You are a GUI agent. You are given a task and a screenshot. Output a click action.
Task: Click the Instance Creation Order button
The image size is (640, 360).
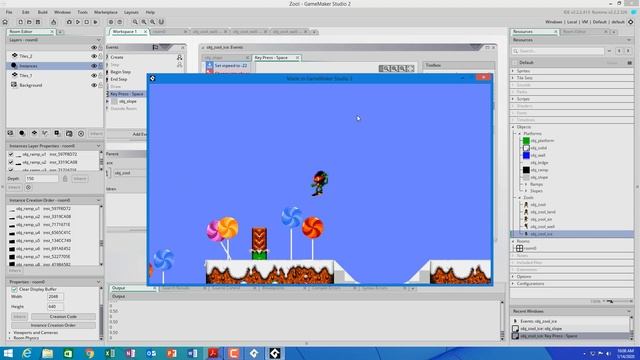coord(53,325)
